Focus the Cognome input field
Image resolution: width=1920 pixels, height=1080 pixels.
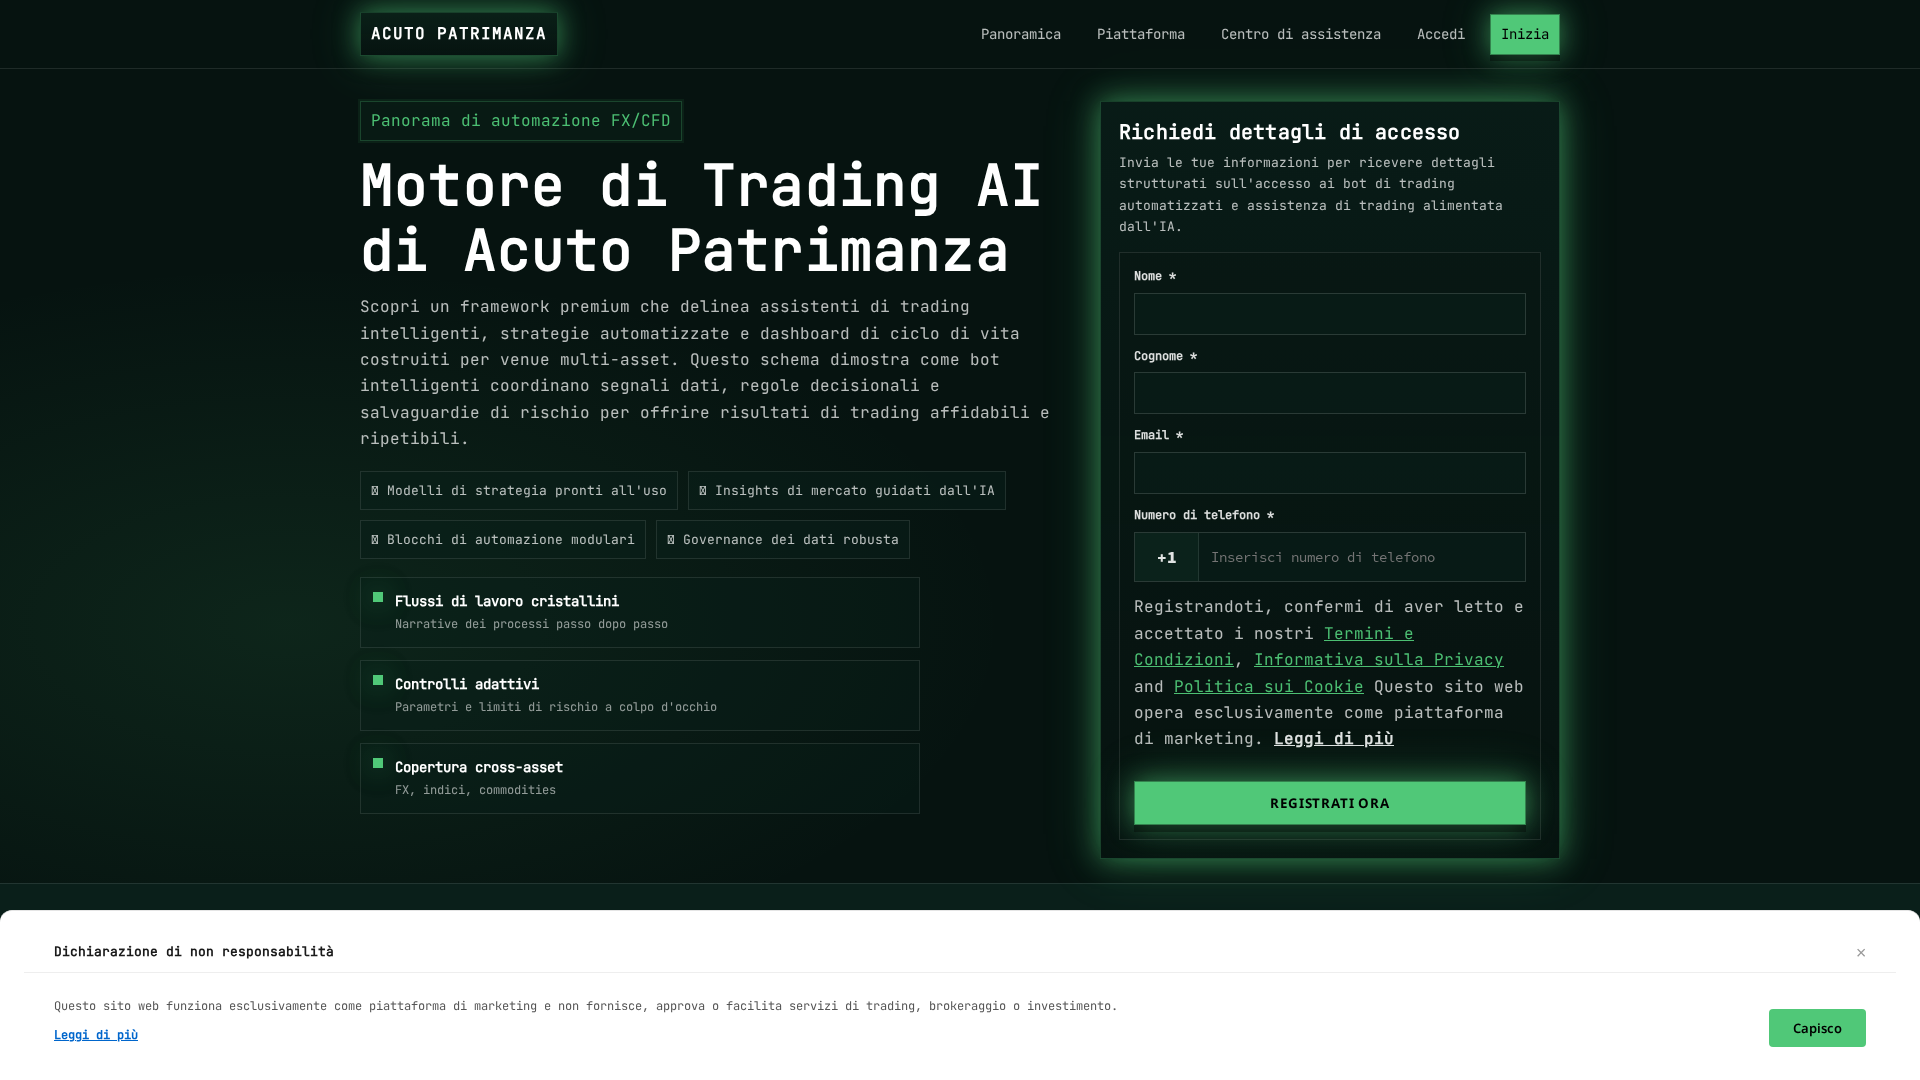pos(1329,393)
